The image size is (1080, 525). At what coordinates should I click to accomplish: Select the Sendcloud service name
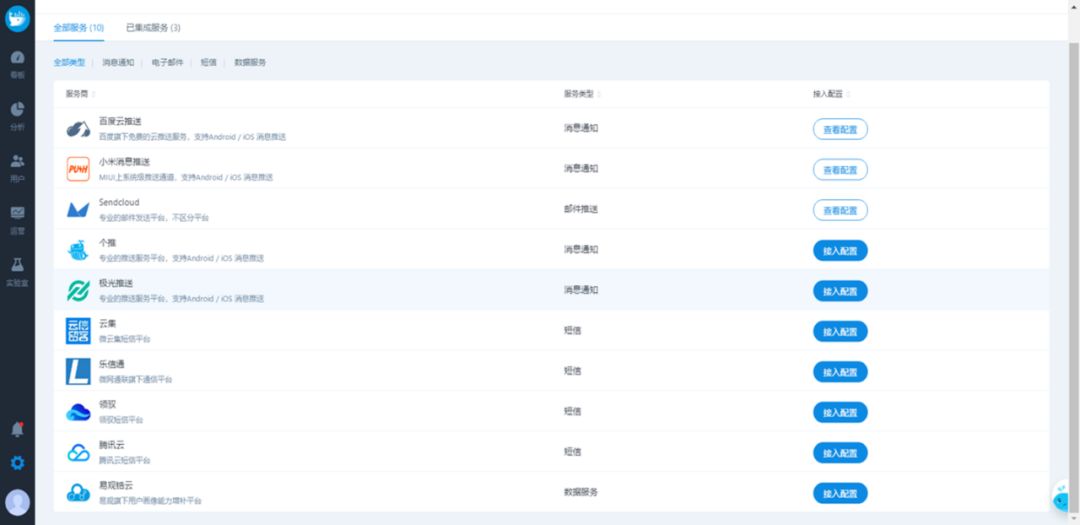(119, 203)
